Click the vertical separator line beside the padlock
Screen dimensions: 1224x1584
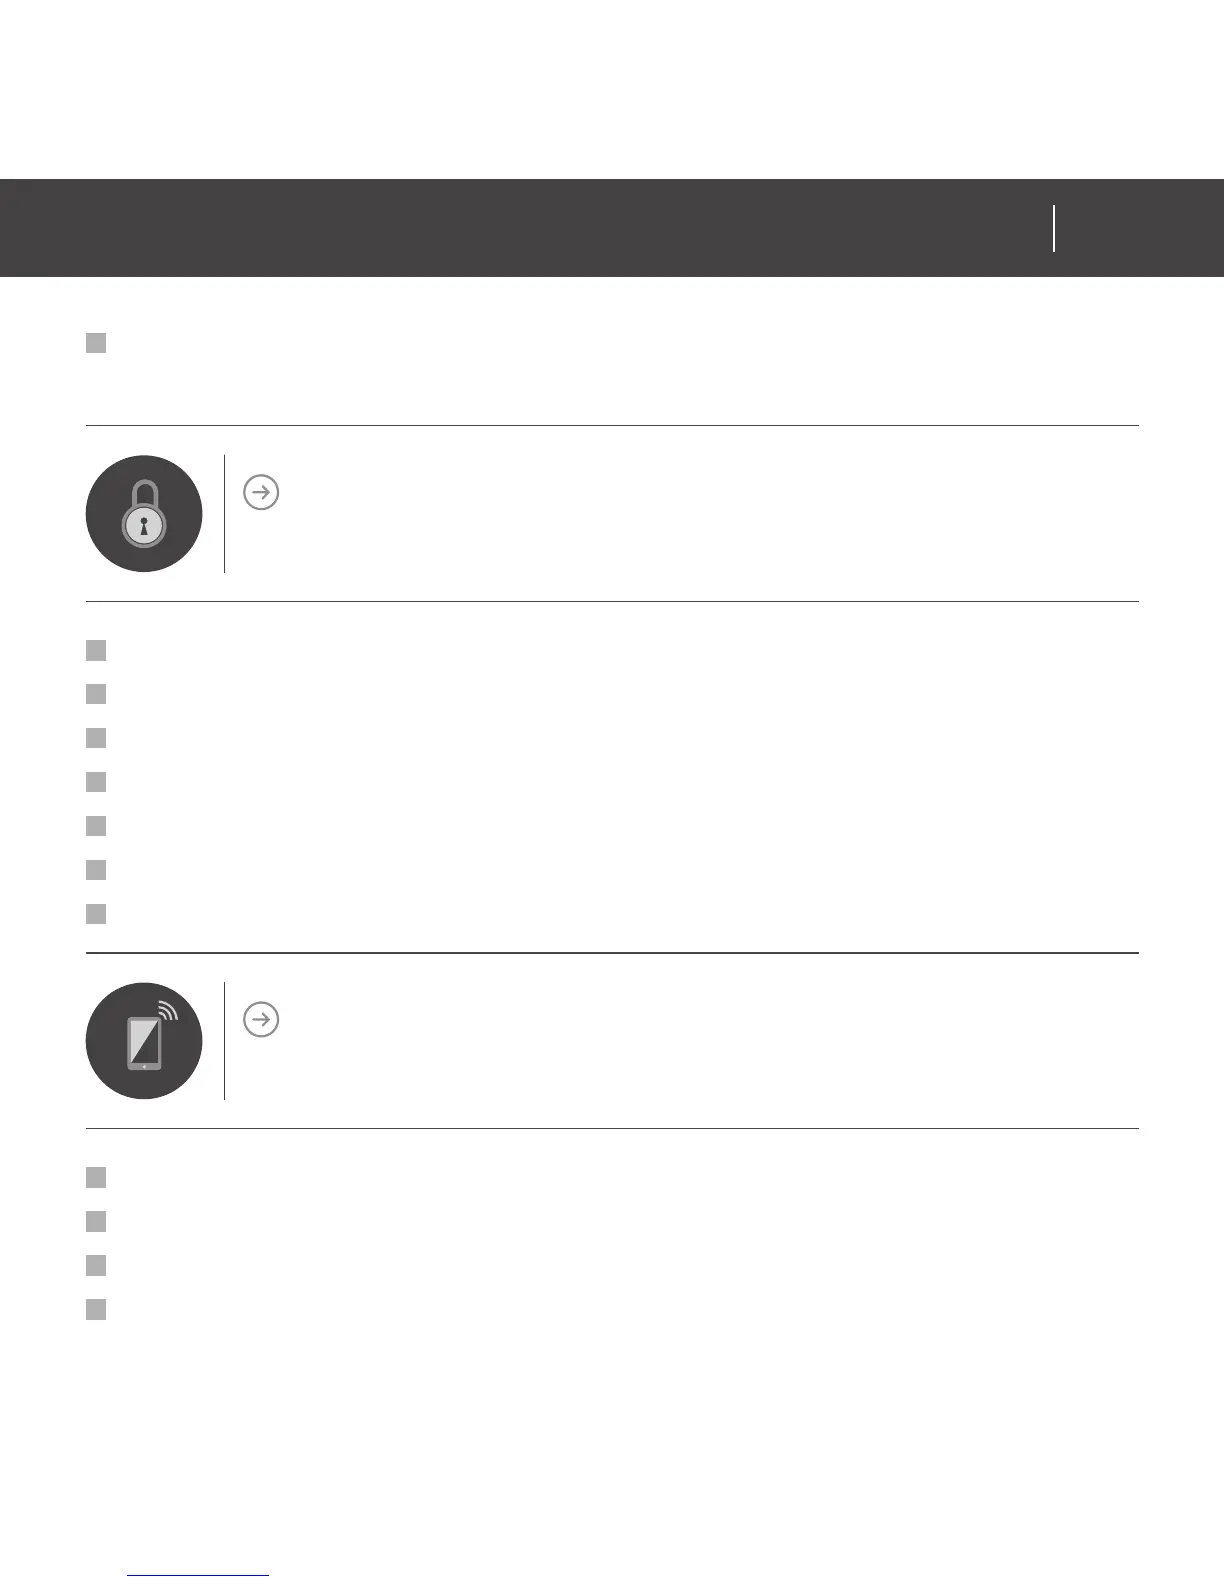pos(224,514)
